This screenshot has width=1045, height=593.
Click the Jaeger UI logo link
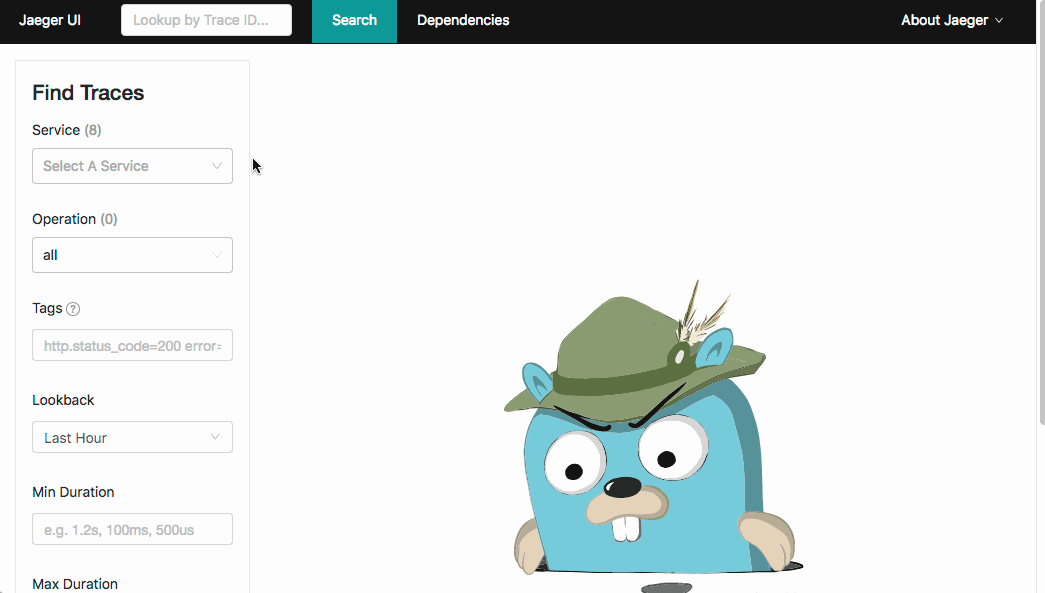[50, 20]
